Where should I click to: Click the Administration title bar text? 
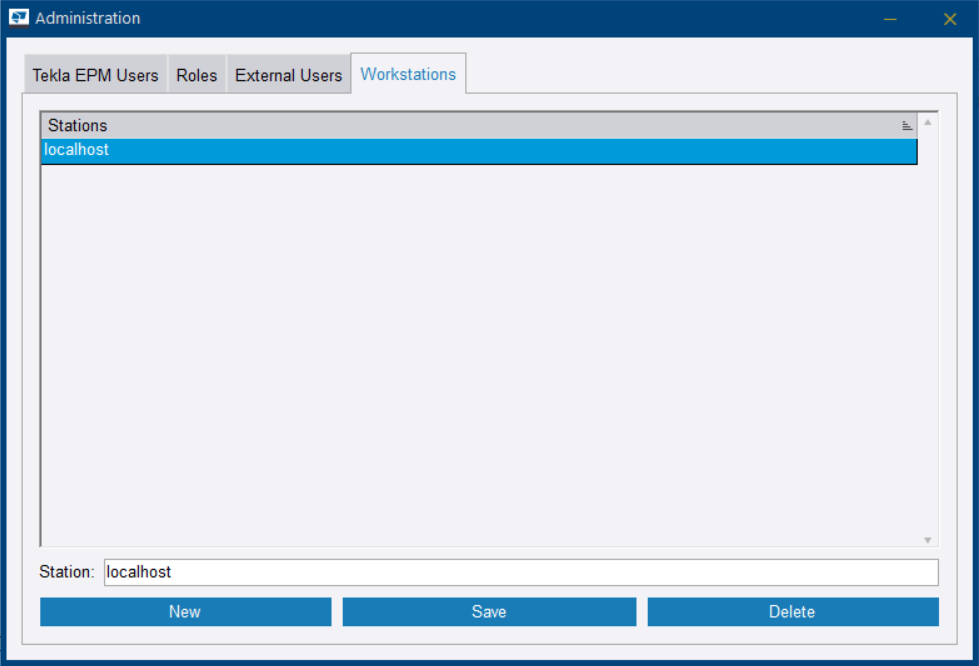[x=90, y=18]
